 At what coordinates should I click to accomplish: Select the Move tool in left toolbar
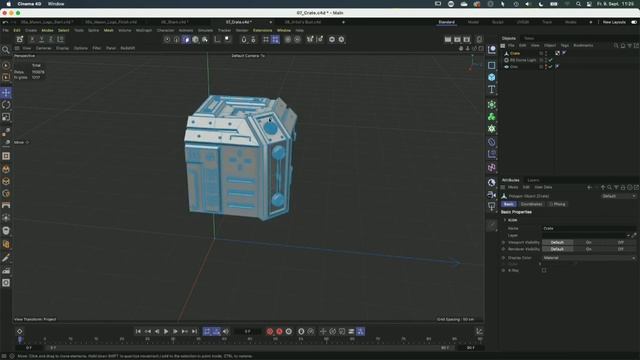click(6, 93)
